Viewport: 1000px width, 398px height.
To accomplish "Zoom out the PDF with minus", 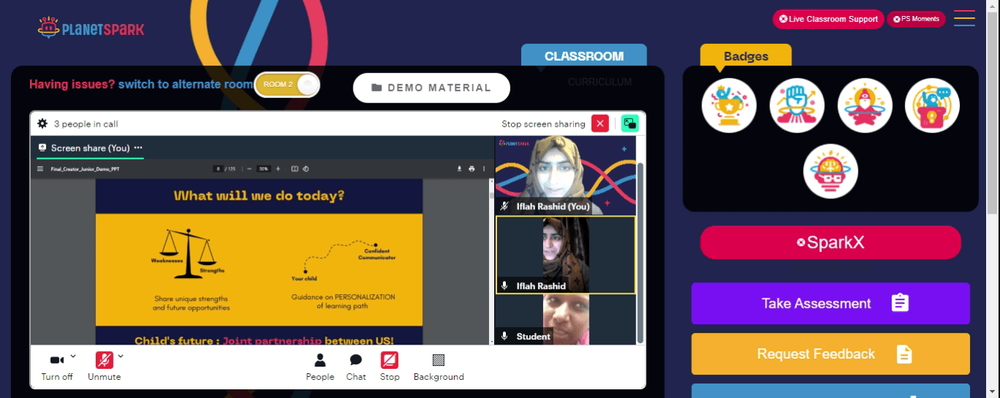I will pos(249,169).
